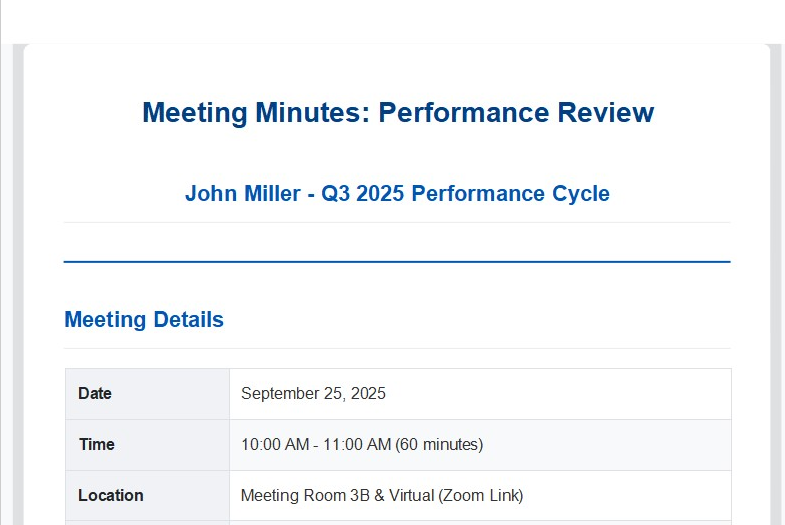
Task: Click the Meeting Minutes: Performance Review title
Action: 398,112
